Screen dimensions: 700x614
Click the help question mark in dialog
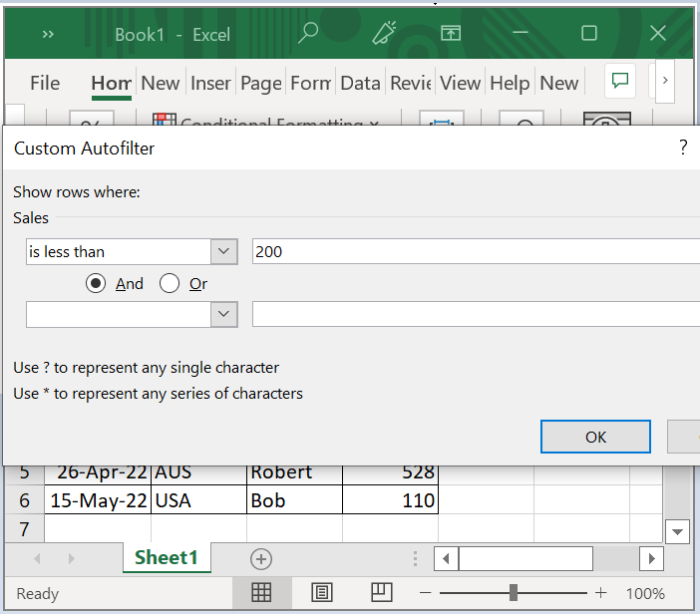pyautogui.click(x=683, y=148)
